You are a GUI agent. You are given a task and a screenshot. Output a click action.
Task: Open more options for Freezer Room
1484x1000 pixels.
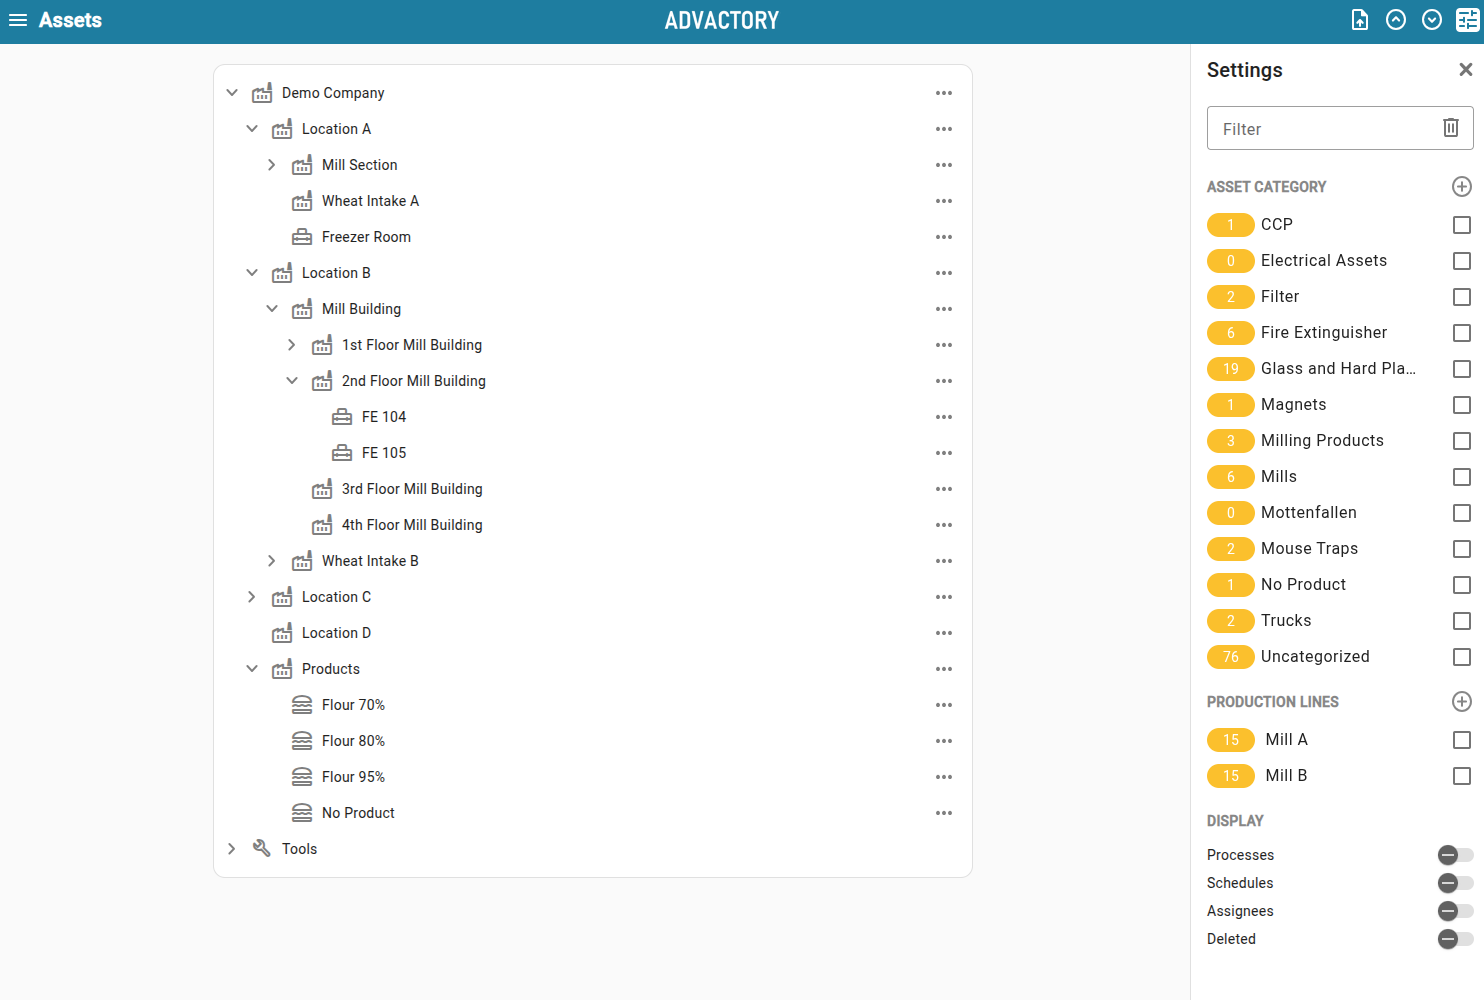click(x=943, y=237)
